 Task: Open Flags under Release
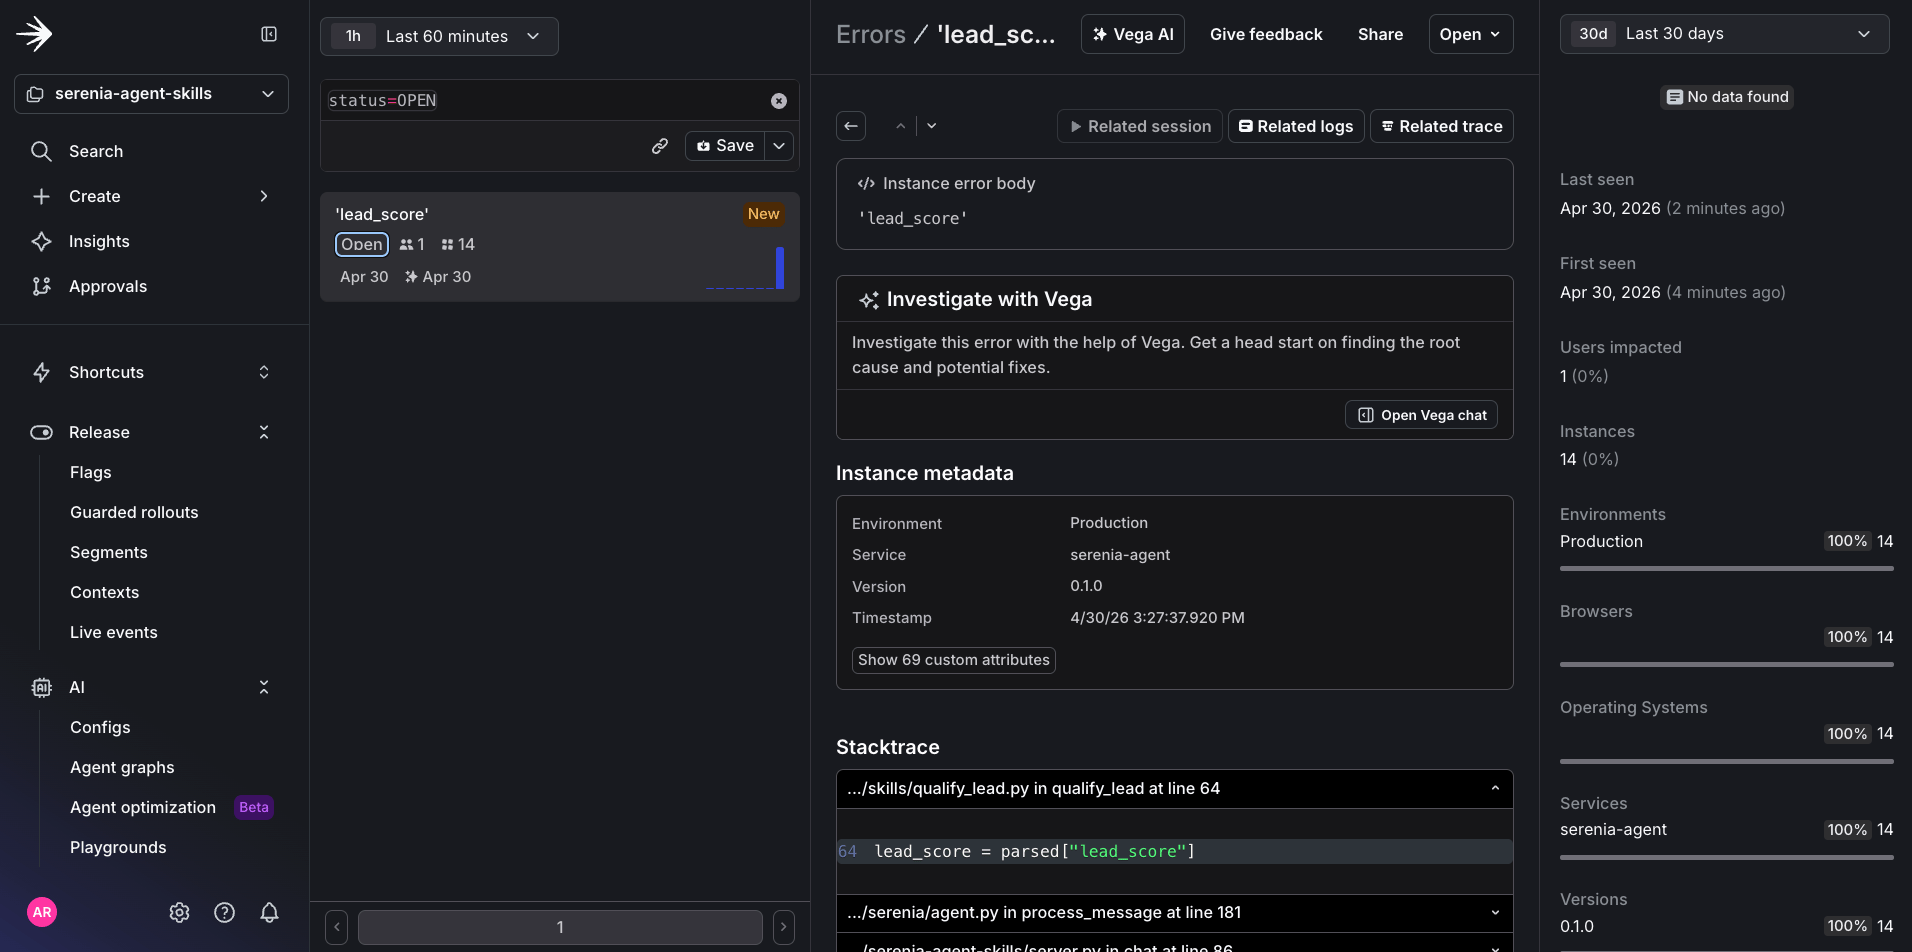[x=91, y=472]
